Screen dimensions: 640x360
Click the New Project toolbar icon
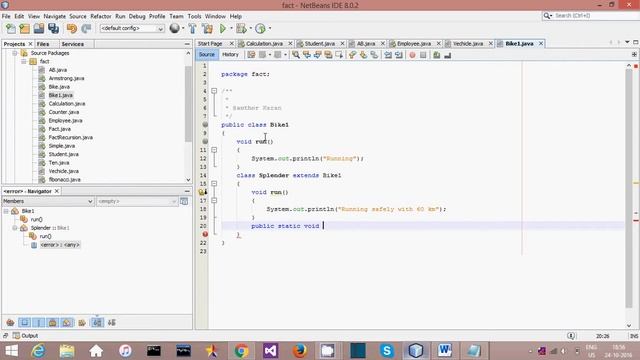(x=24, y=28)
